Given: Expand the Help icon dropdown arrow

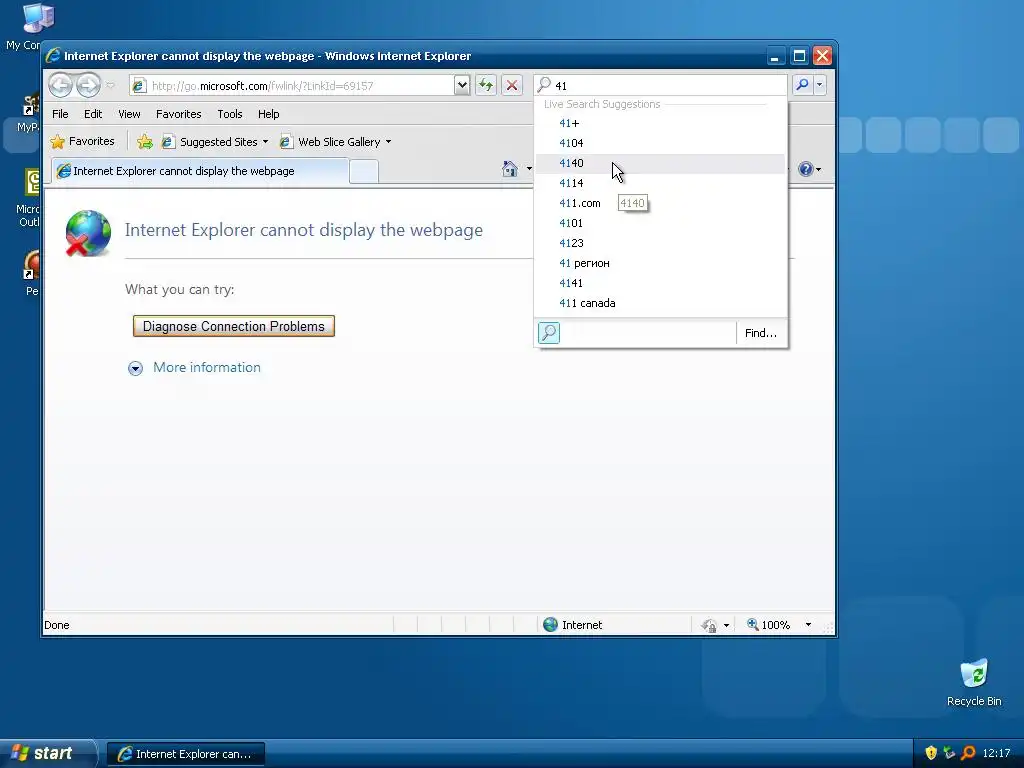Looking at the screenshot, I should pyautogui.click(x=819, y=170).
